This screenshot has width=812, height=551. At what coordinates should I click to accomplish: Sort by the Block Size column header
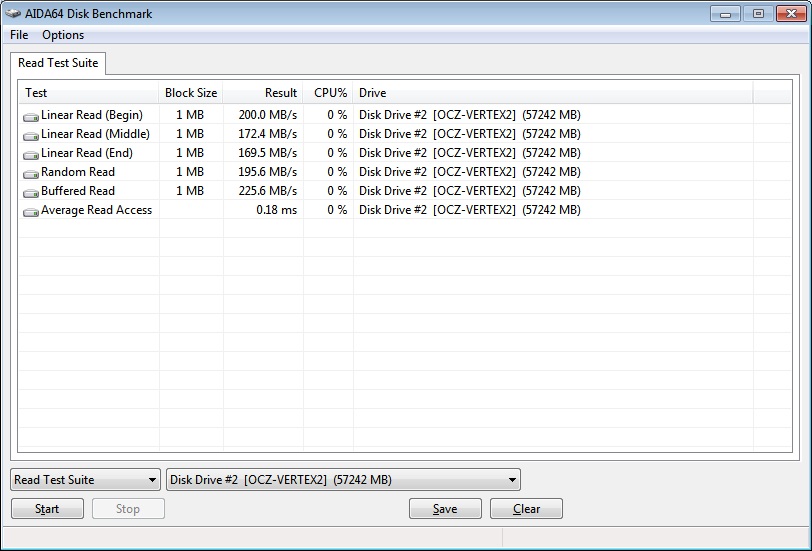[x=191, y=93]
